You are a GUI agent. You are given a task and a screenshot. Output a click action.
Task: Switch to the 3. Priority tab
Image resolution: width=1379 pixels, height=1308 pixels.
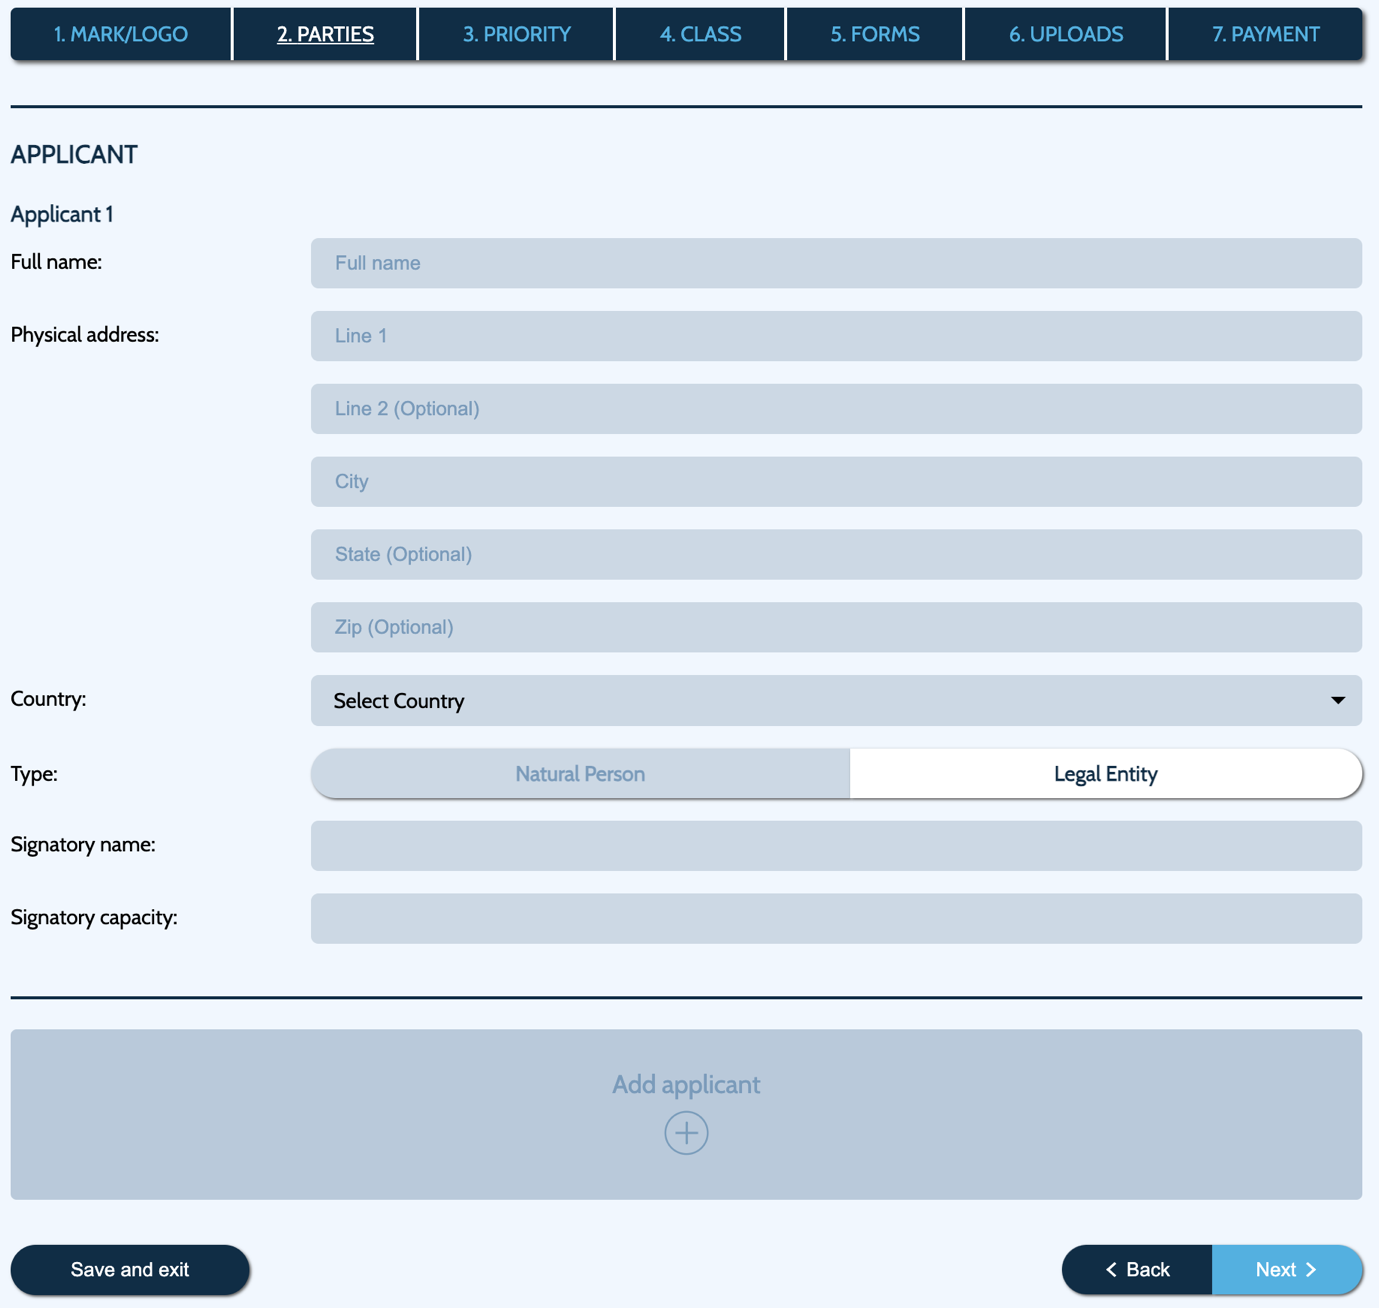point(516,34)
